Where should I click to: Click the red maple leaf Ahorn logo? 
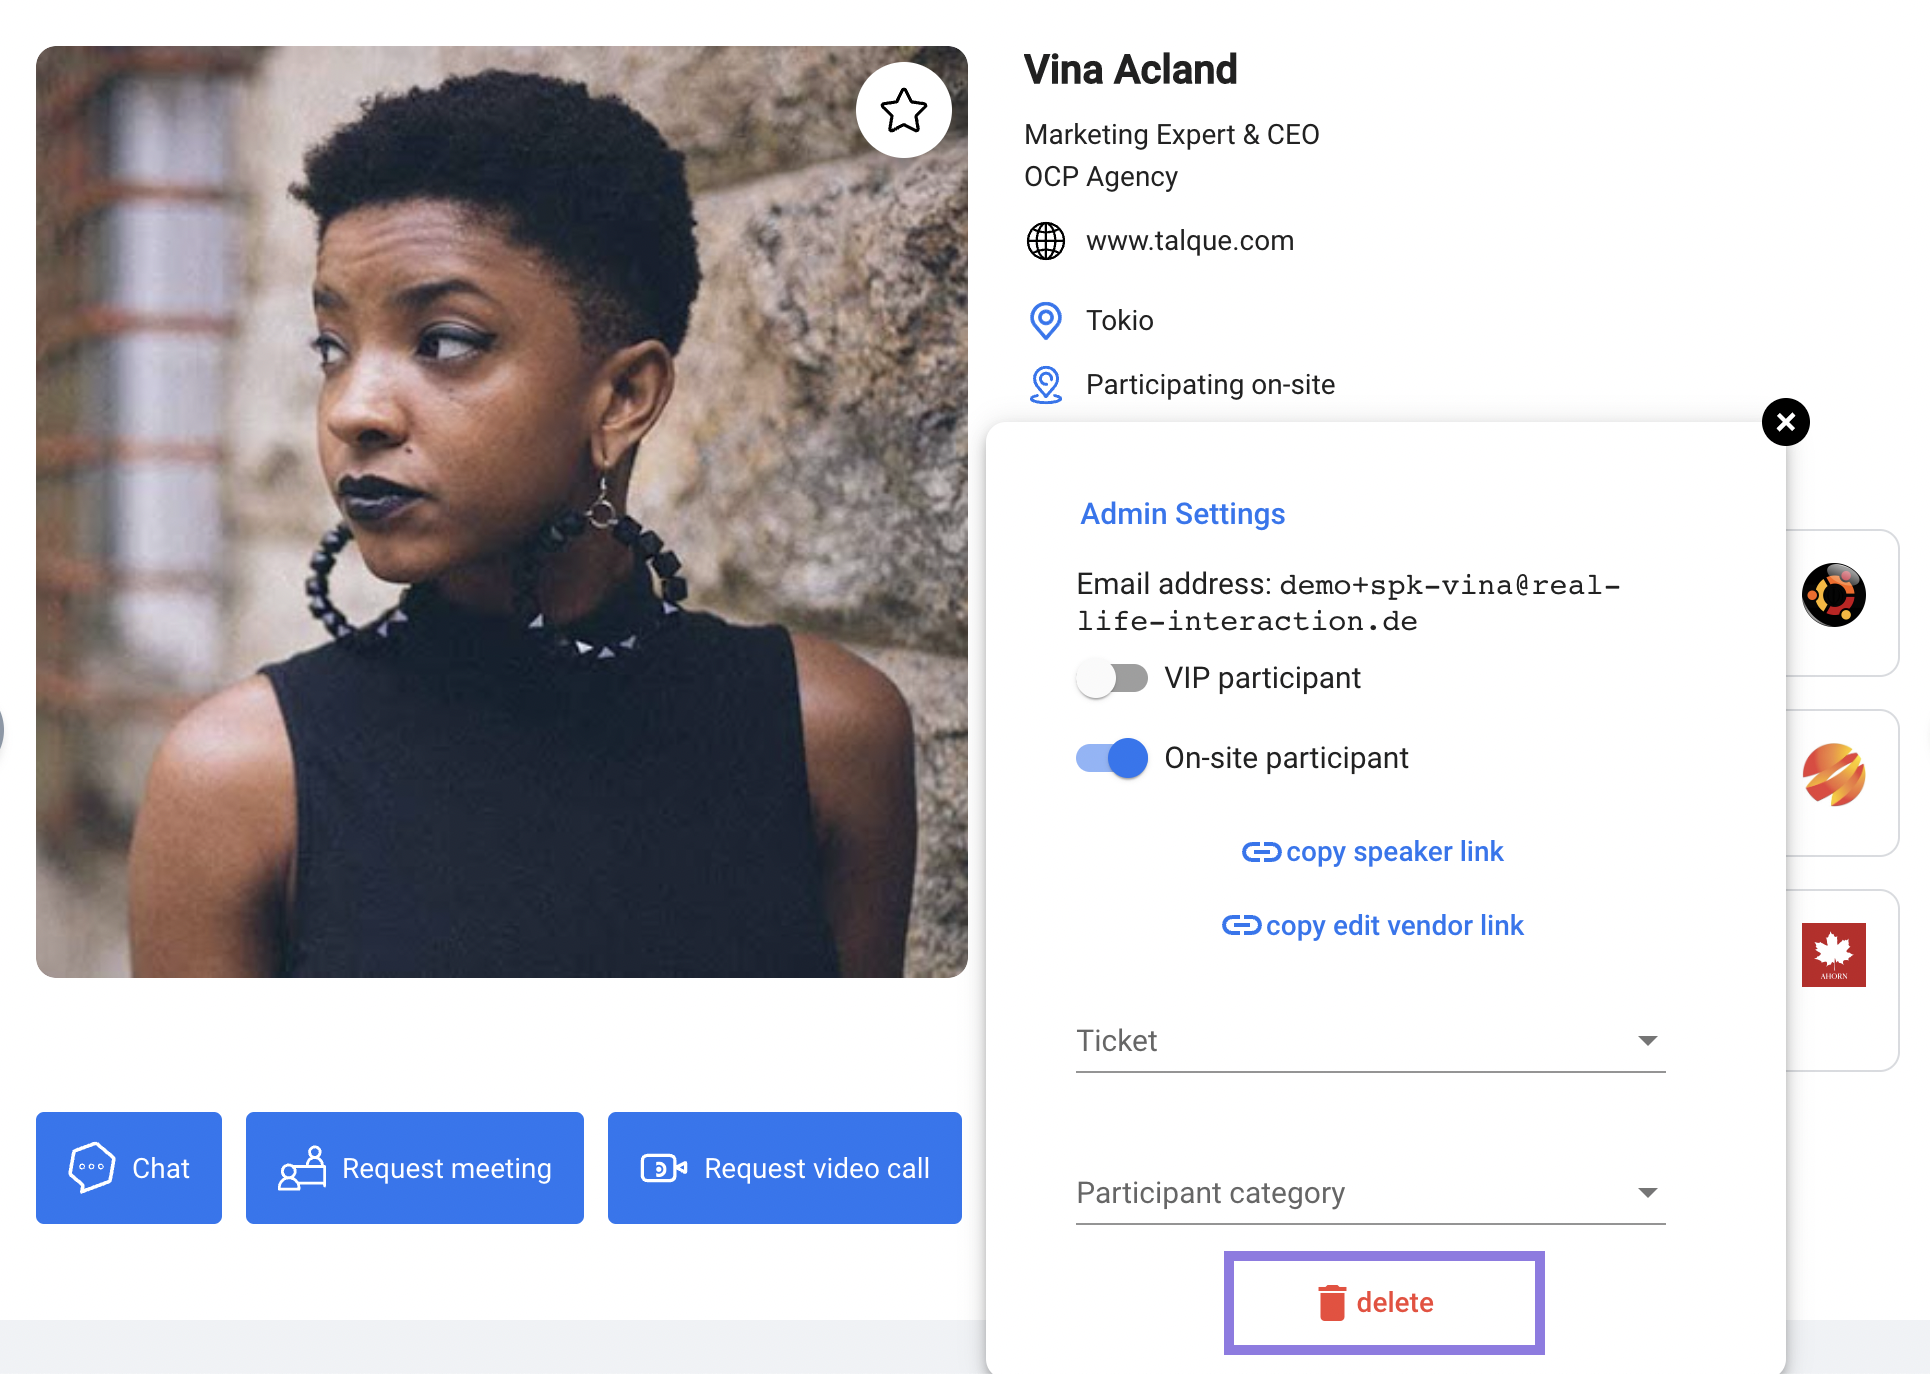coord(1833,955)
